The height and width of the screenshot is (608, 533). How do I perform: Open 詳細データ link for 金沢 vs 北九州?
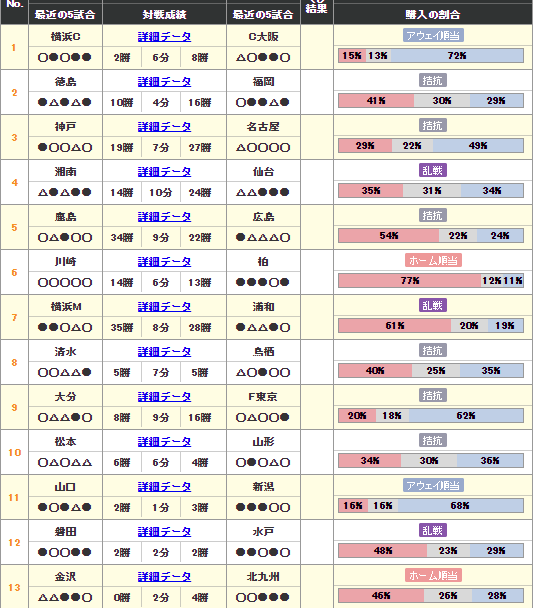click(164, 577)
